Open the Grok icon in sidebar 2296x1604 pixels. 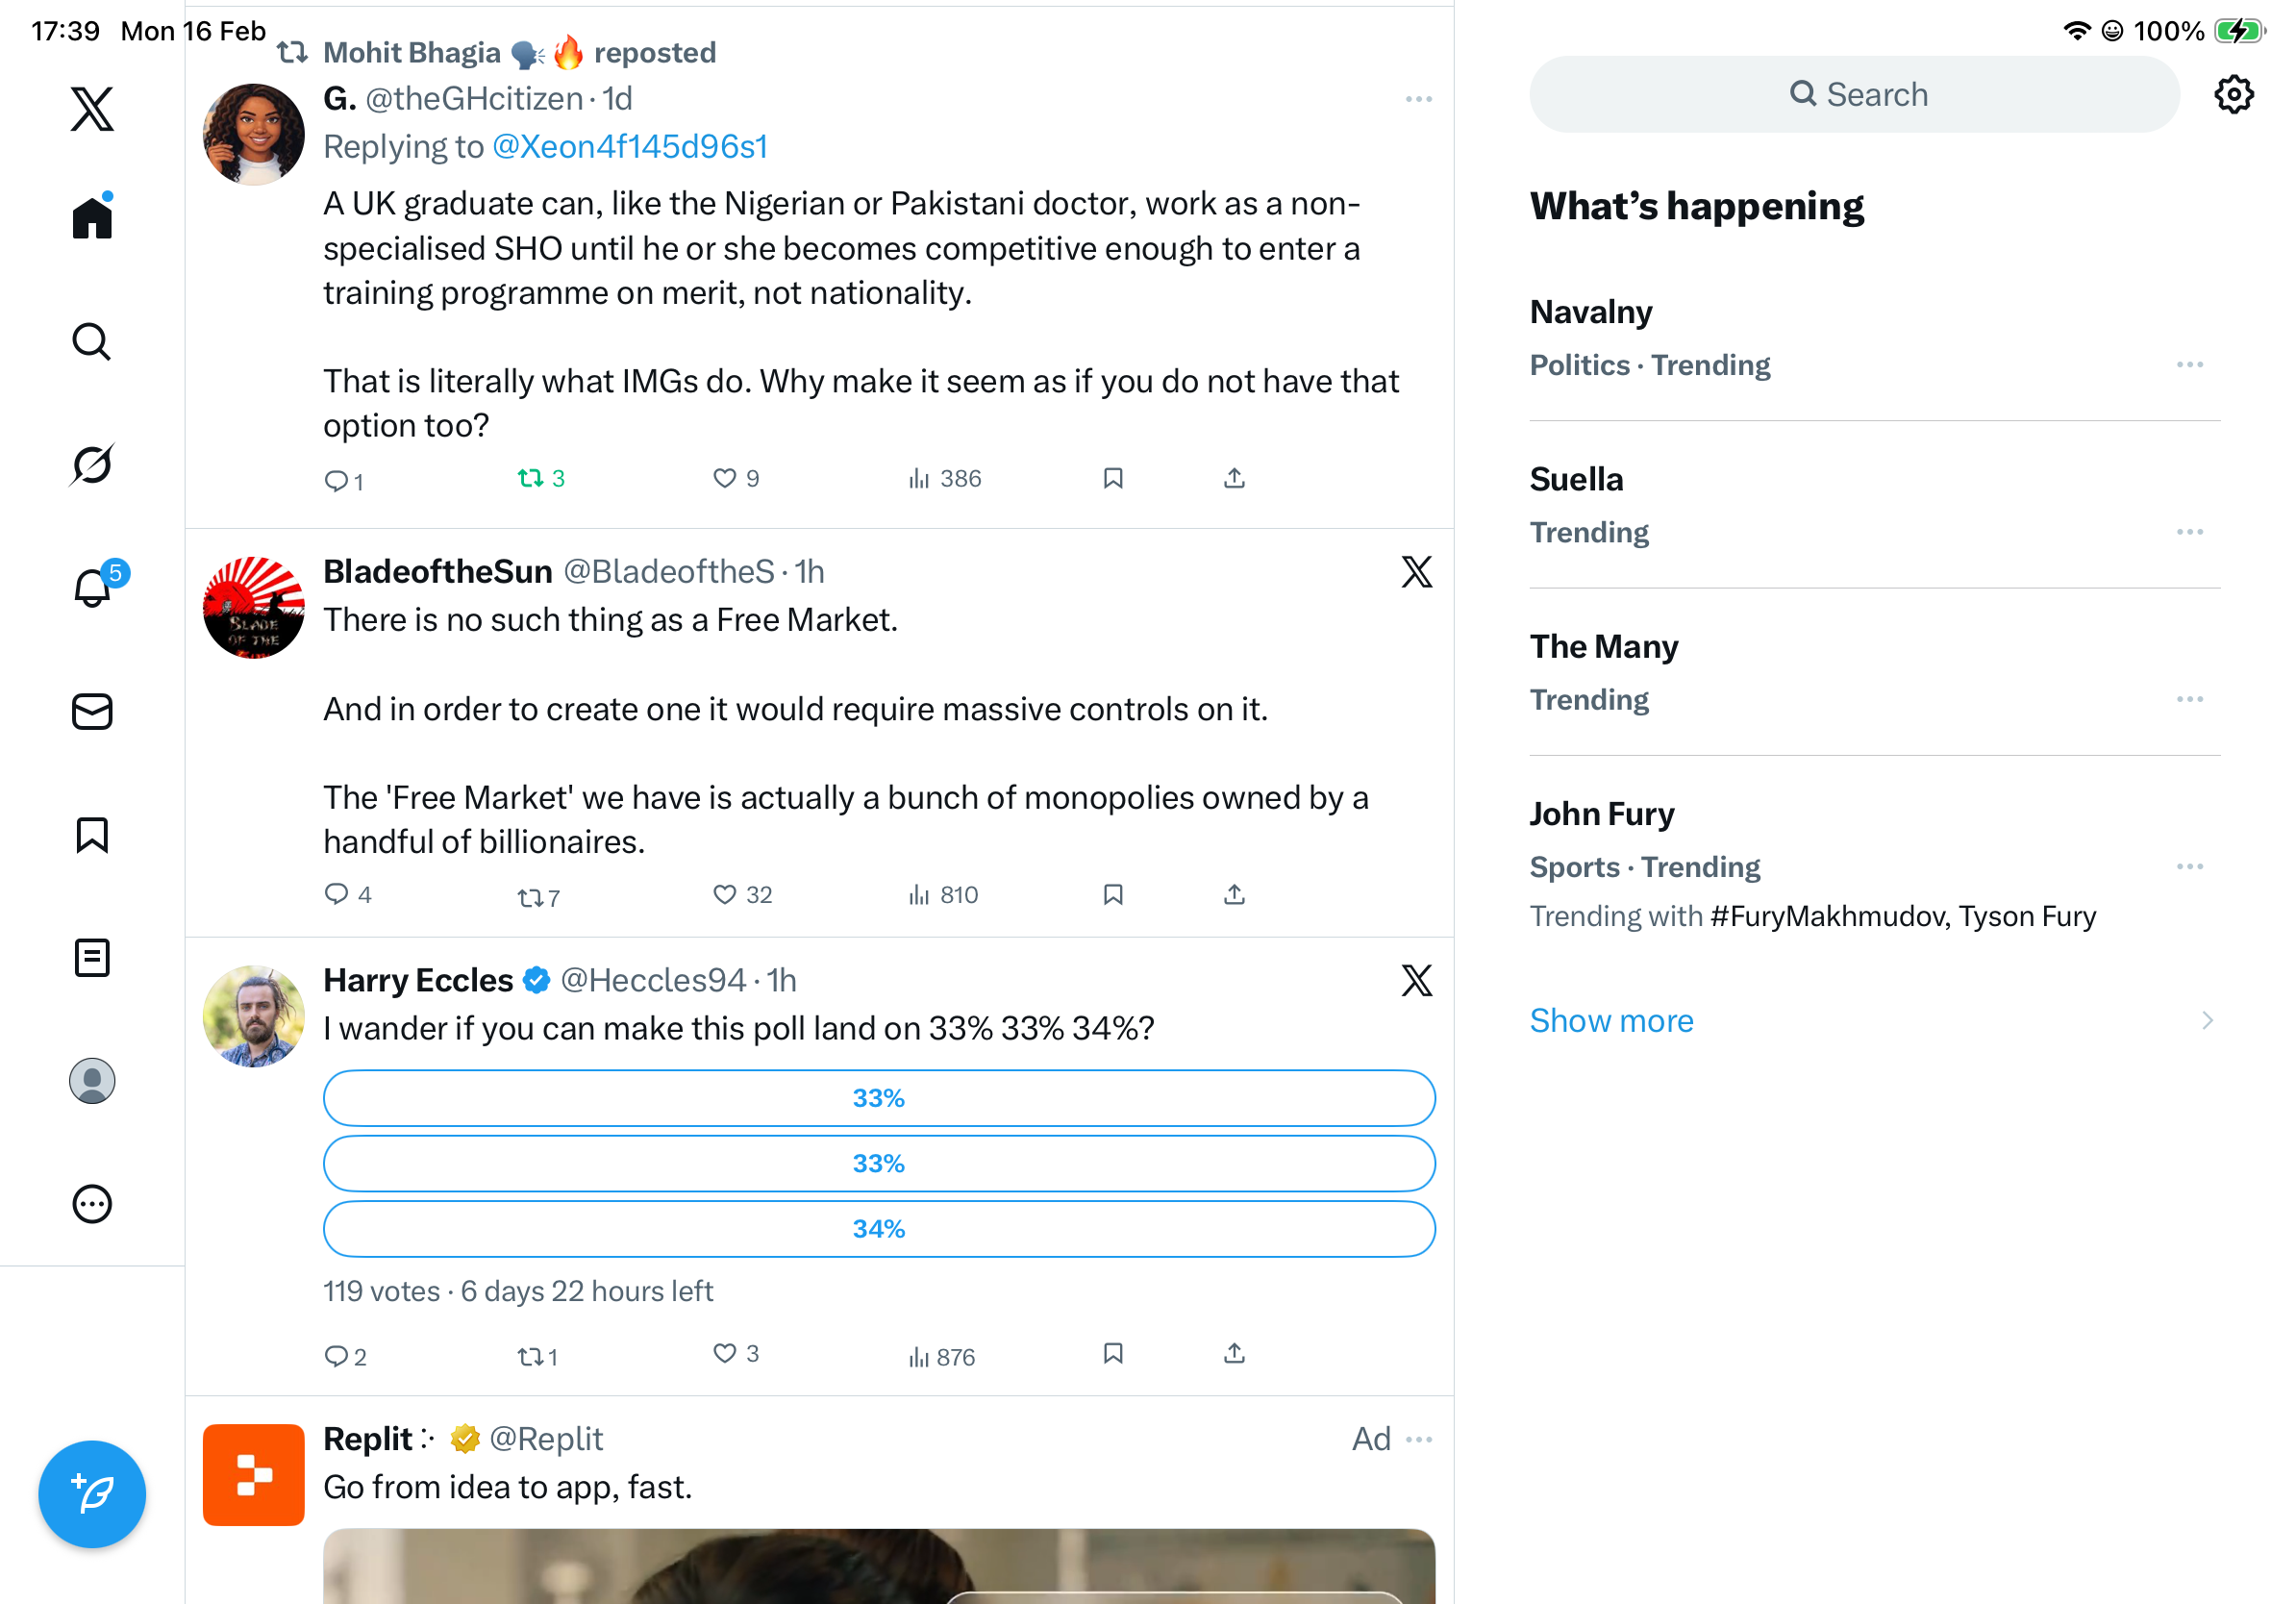click(x=92, y=464)
